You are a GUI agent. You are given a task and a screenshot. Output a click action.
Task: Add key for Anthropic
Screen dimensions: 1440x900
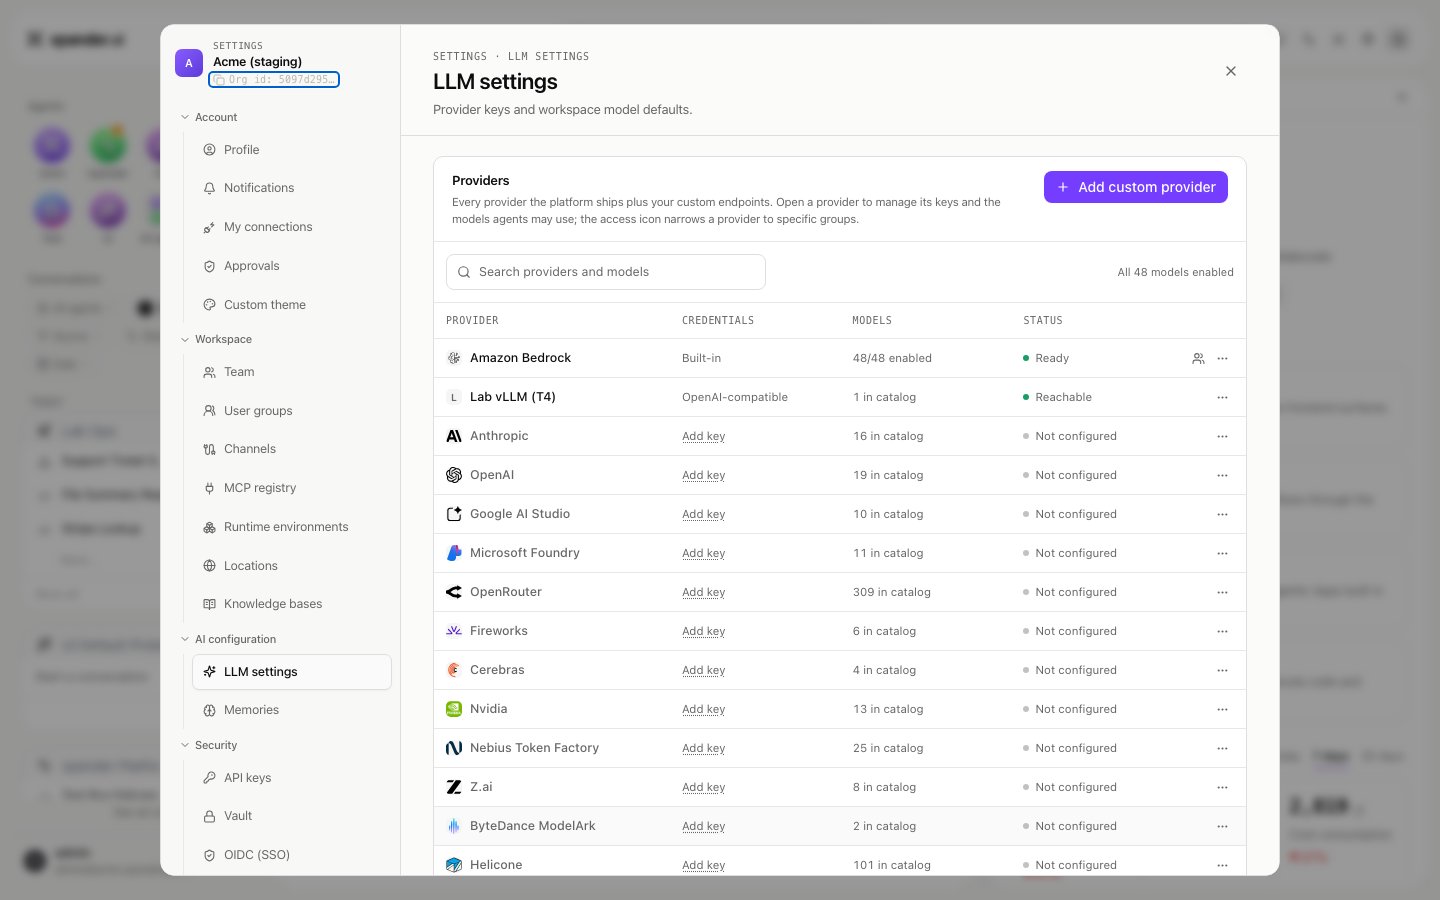tap(703, 436)
